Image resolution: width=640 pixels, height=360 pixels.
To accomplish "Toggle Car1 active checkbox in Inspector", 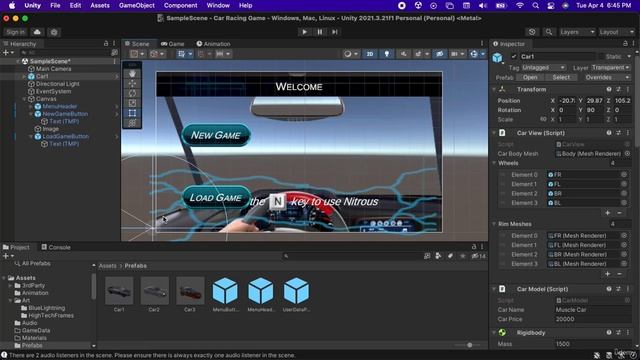I will 514,56.
